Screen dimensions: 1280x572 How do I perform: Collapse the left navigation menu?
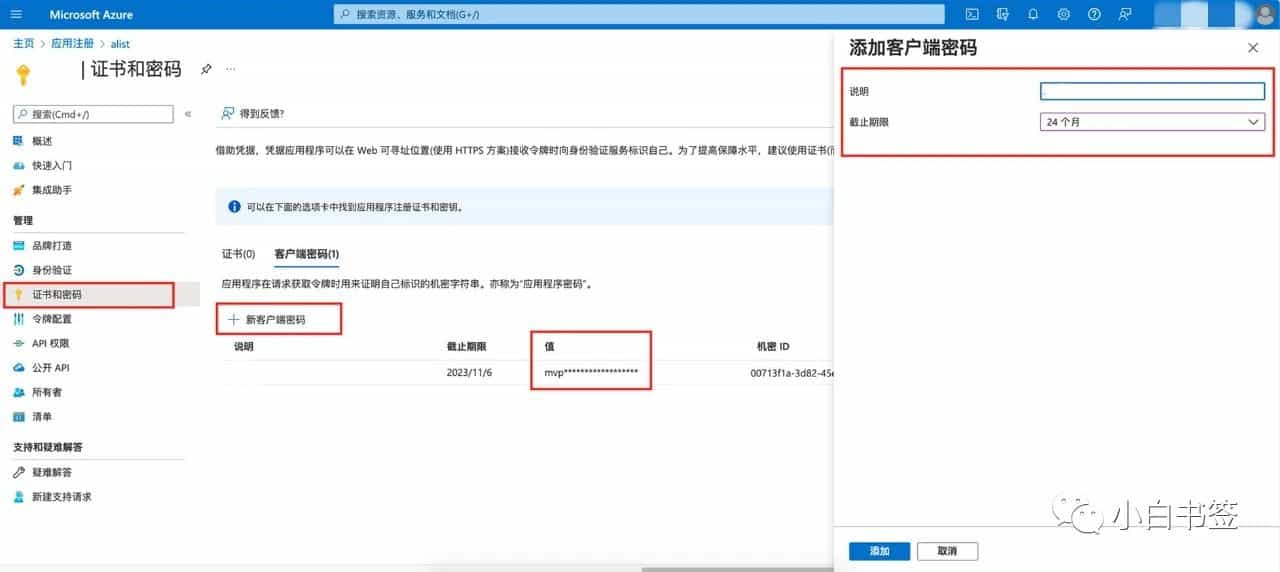188,114
